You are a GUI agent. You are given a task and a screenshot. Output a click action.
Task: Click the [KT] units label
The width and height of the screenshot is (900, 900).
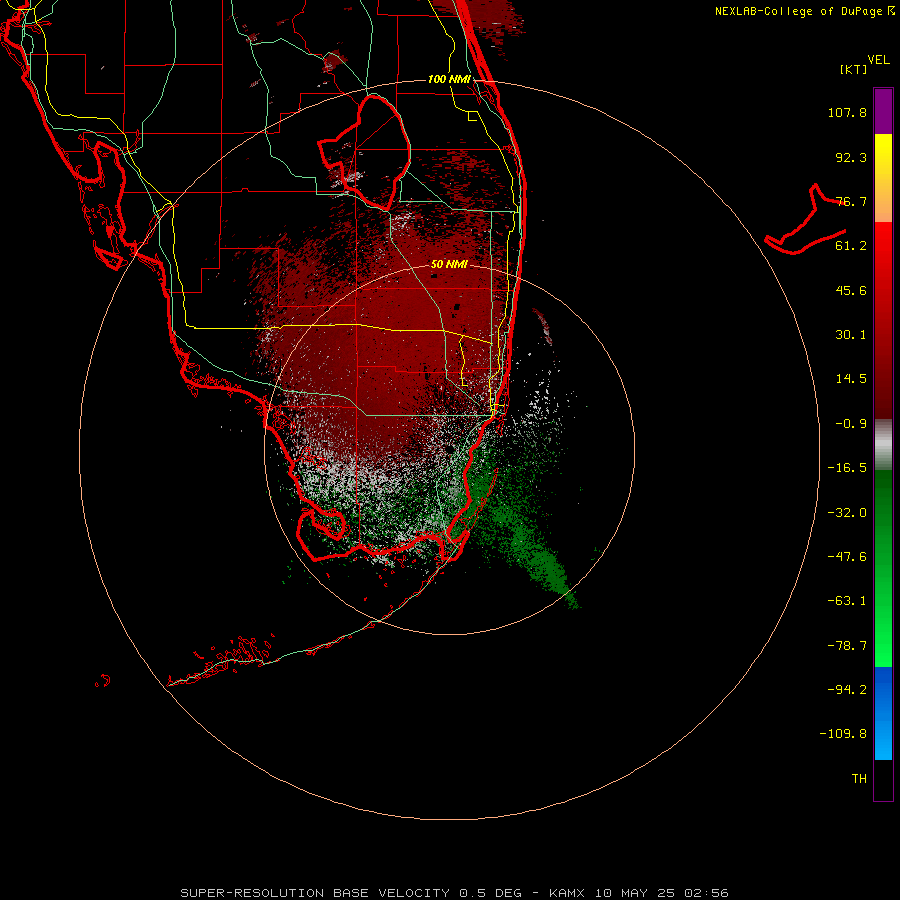854,69
